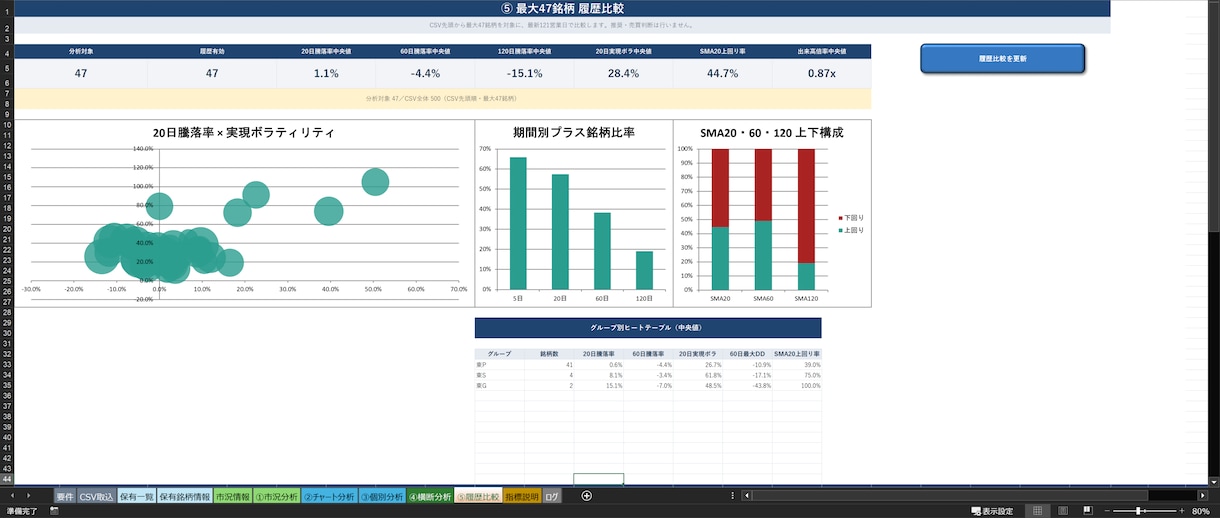Click the tab bar split handle dots

(x=733, y=496)
